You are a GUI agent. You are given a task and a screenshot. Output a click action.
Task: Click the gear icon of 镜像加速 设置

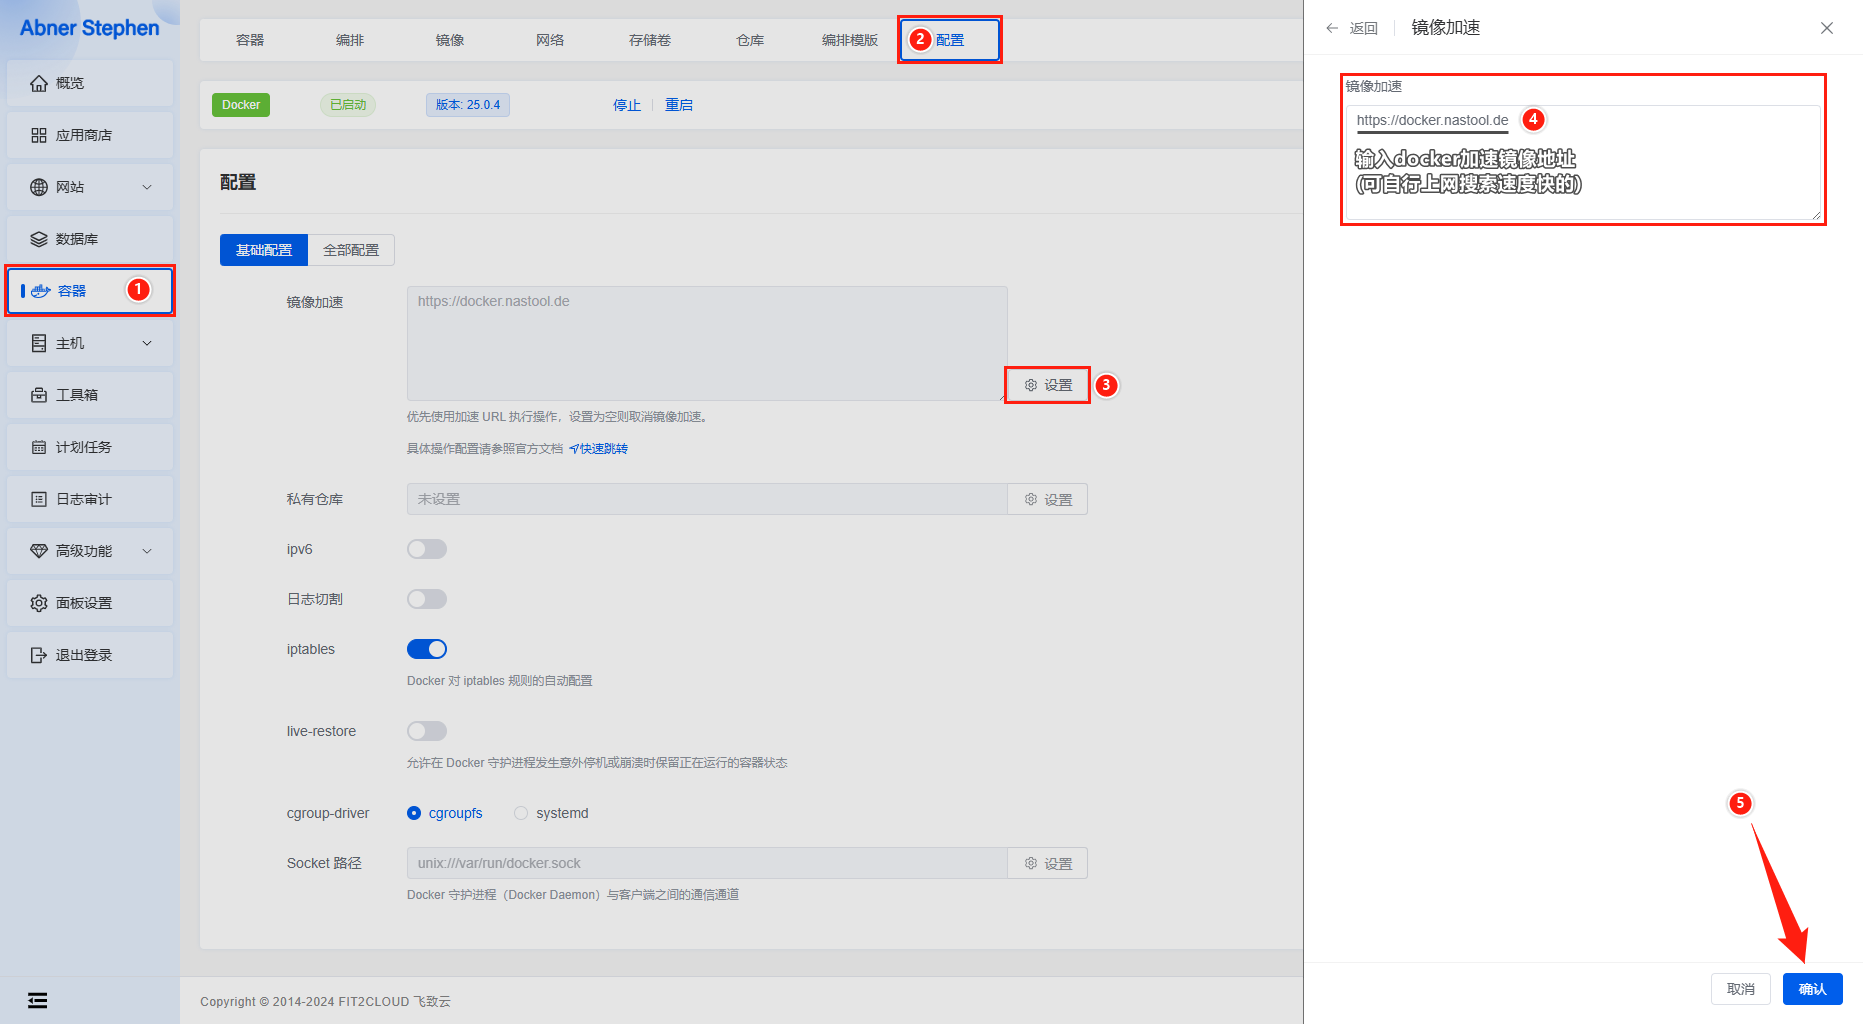1030,385
